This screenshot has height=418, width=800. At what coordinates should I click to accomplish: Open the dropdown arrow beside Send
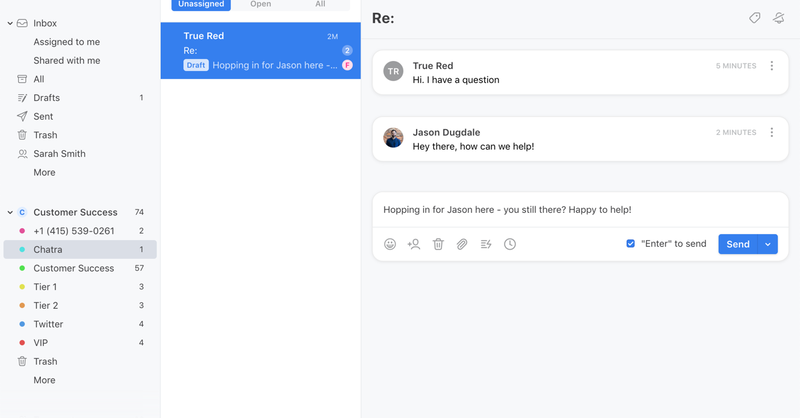(768, 244)
